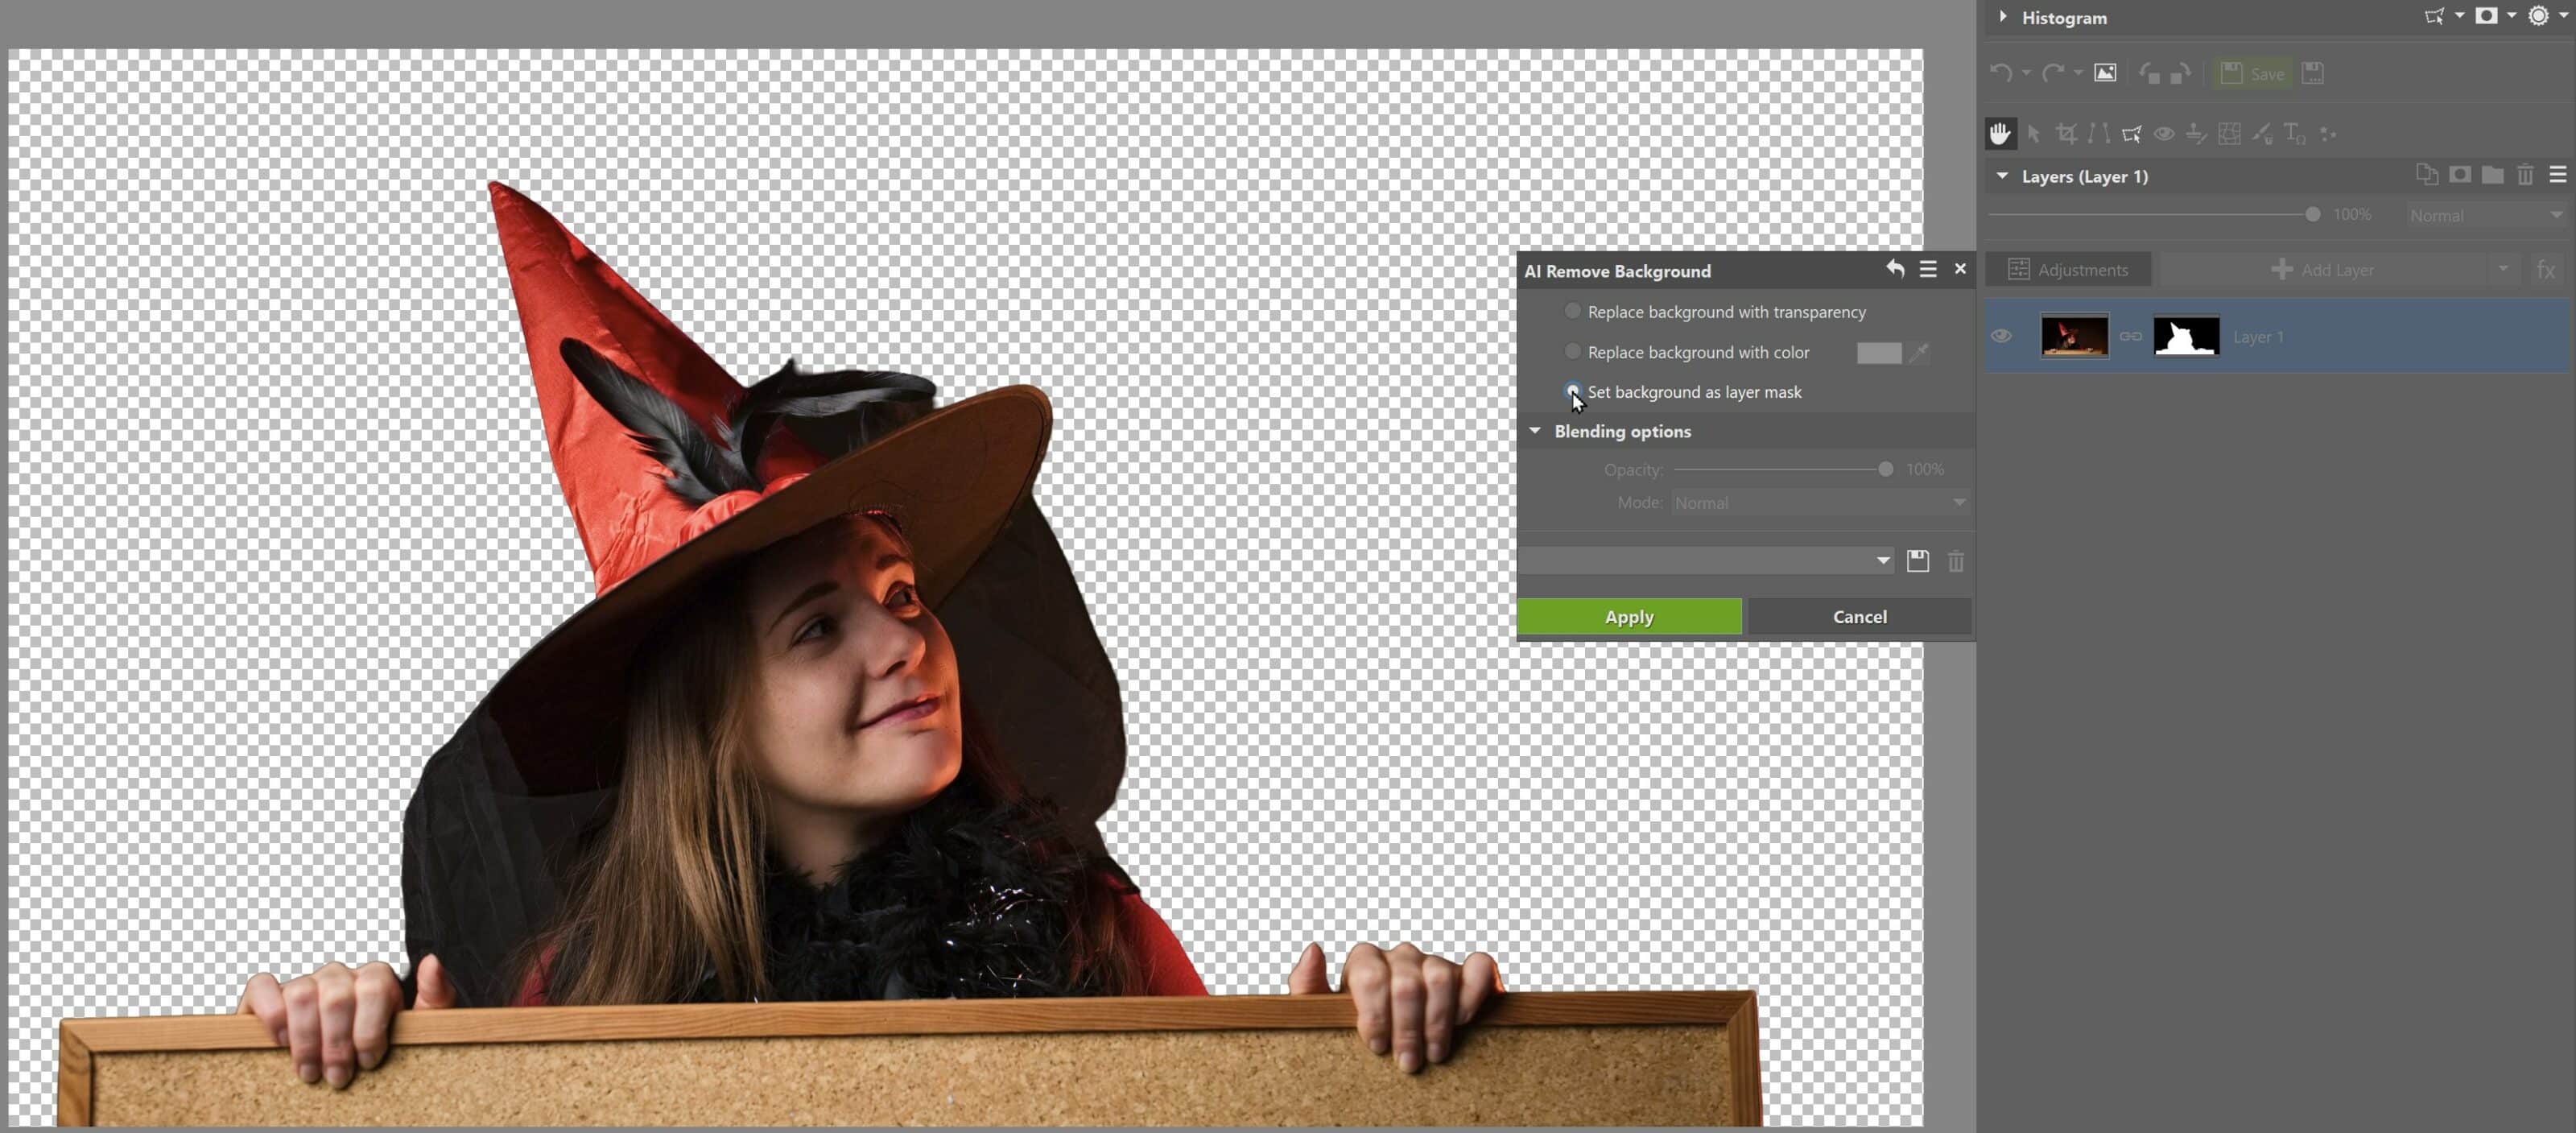Click the Cancel button
This screenshot has height=1133, width=2576.
click(x=1859, y=616)
